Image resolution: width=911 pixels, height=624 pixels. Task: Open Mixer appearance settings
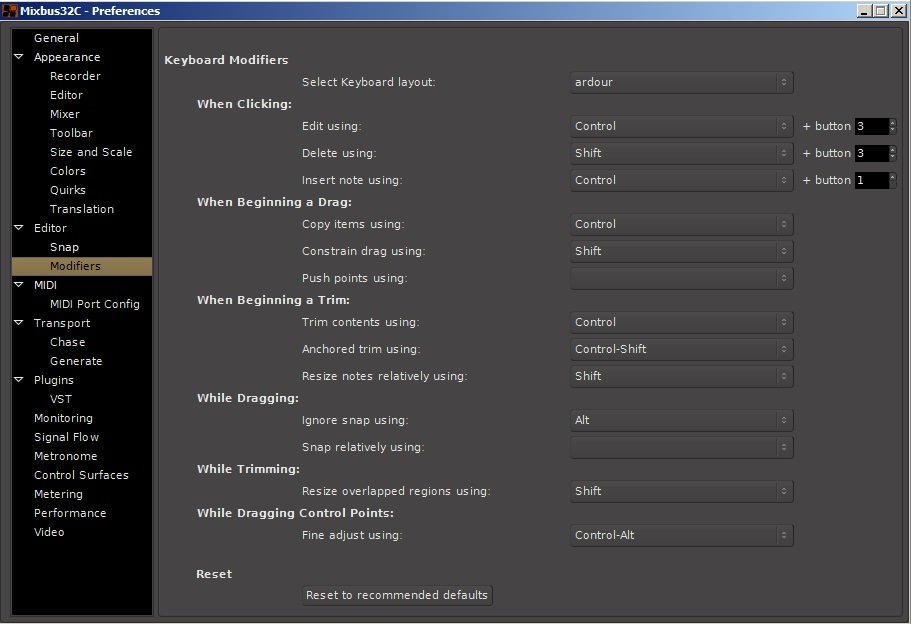click(x=64, y=114)
